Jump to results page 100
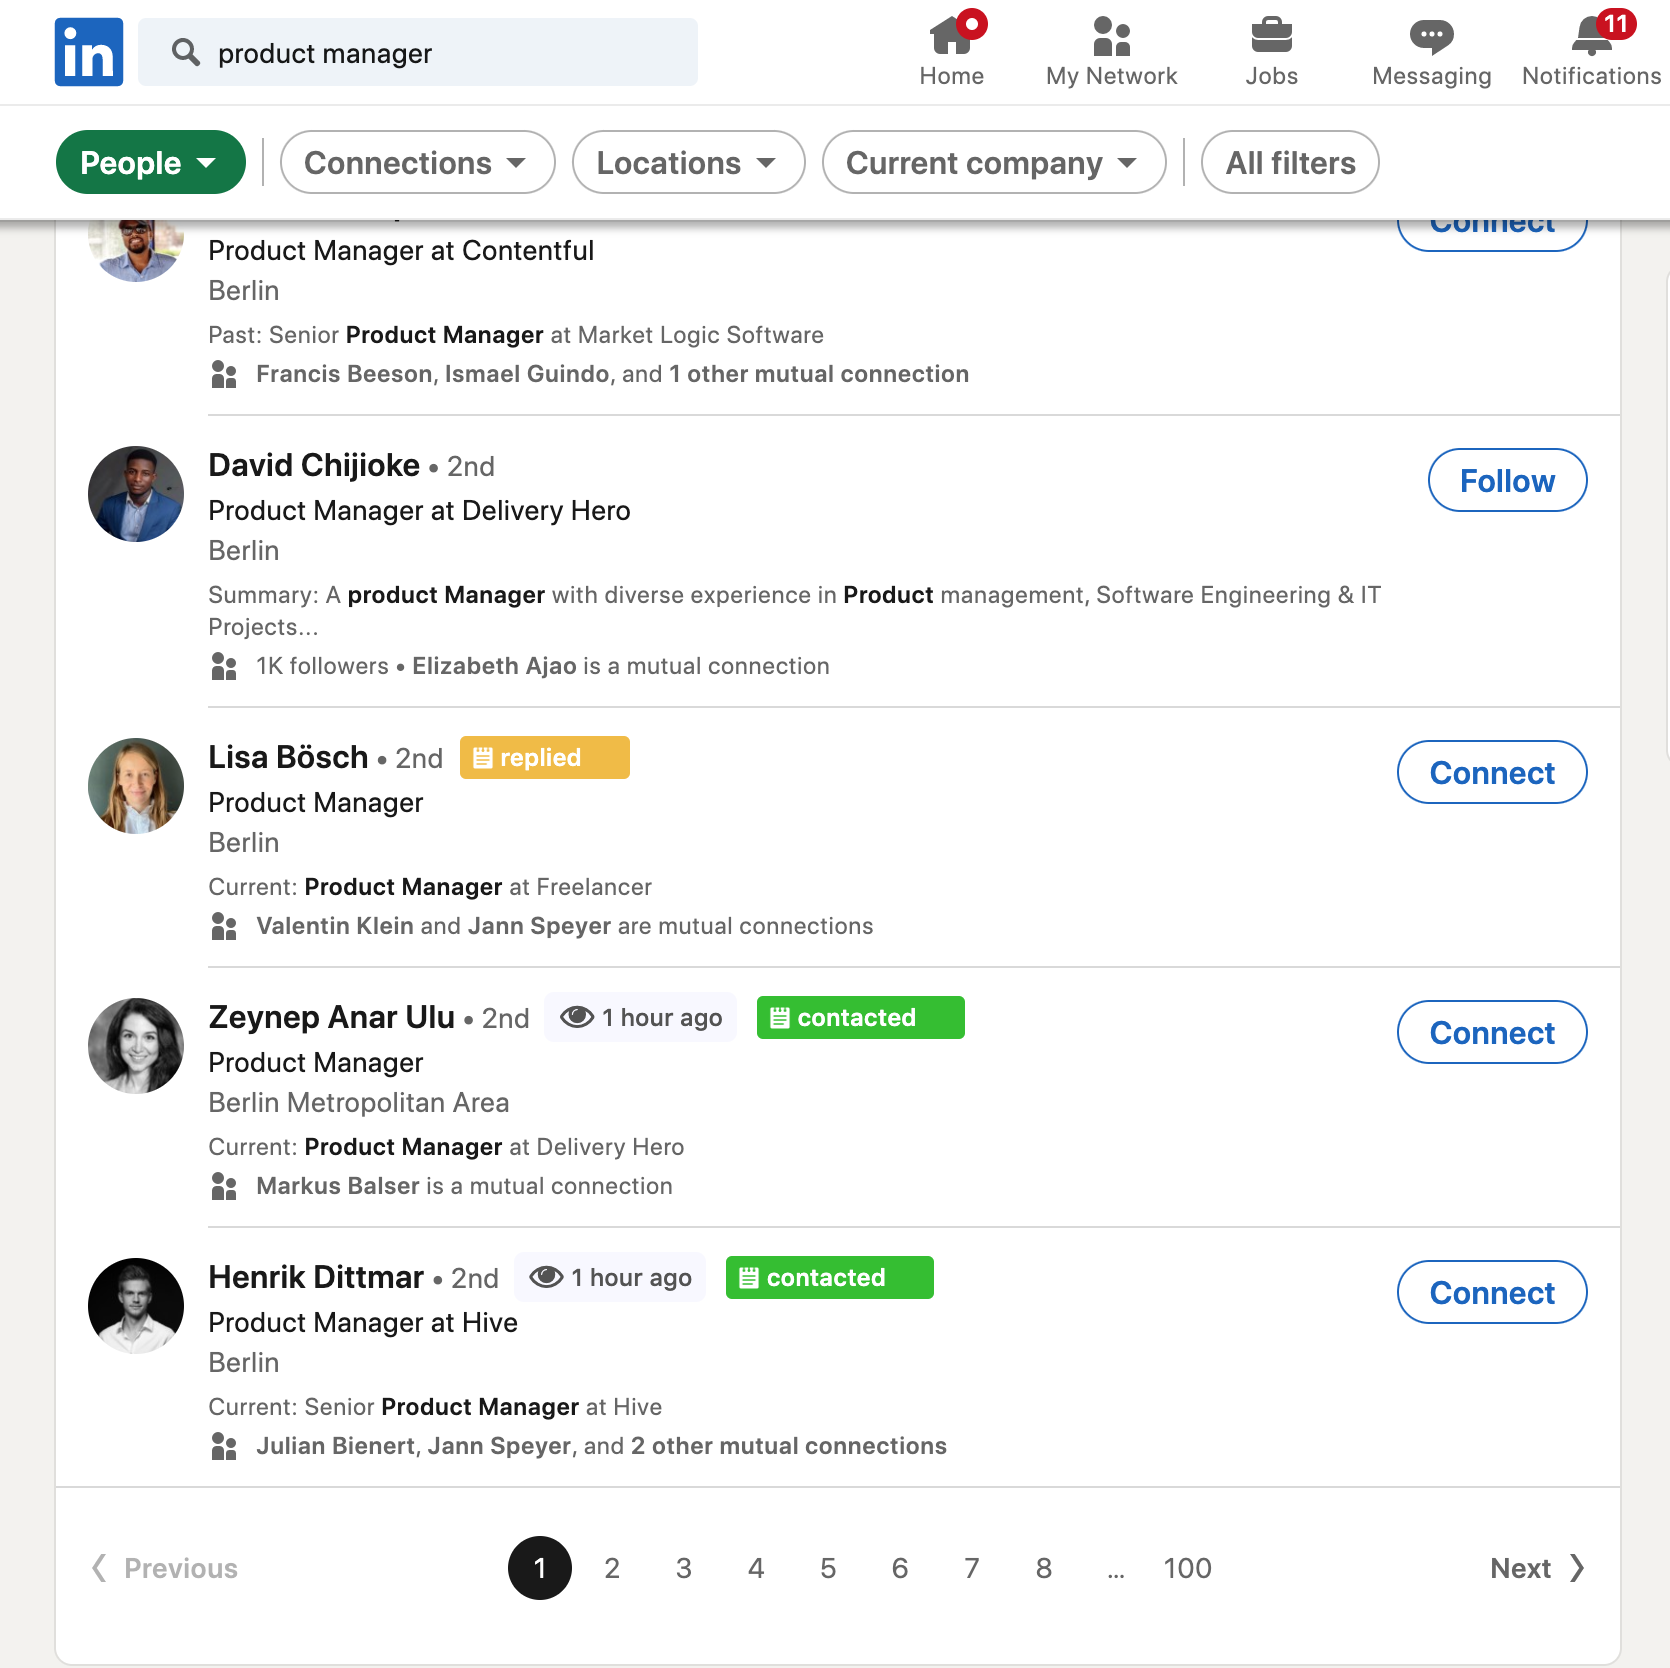Screen dimensions: 1670x1668 click(x=1188, y=1568)
